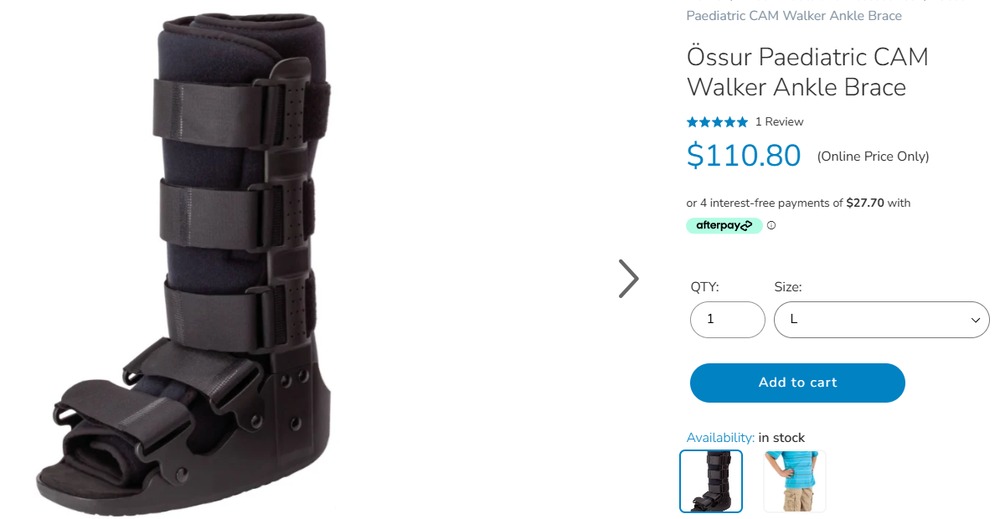The height and width of the screenshot is (519, 1000).
Task: Click the $110.80 price text
Action: click(744, 156)
